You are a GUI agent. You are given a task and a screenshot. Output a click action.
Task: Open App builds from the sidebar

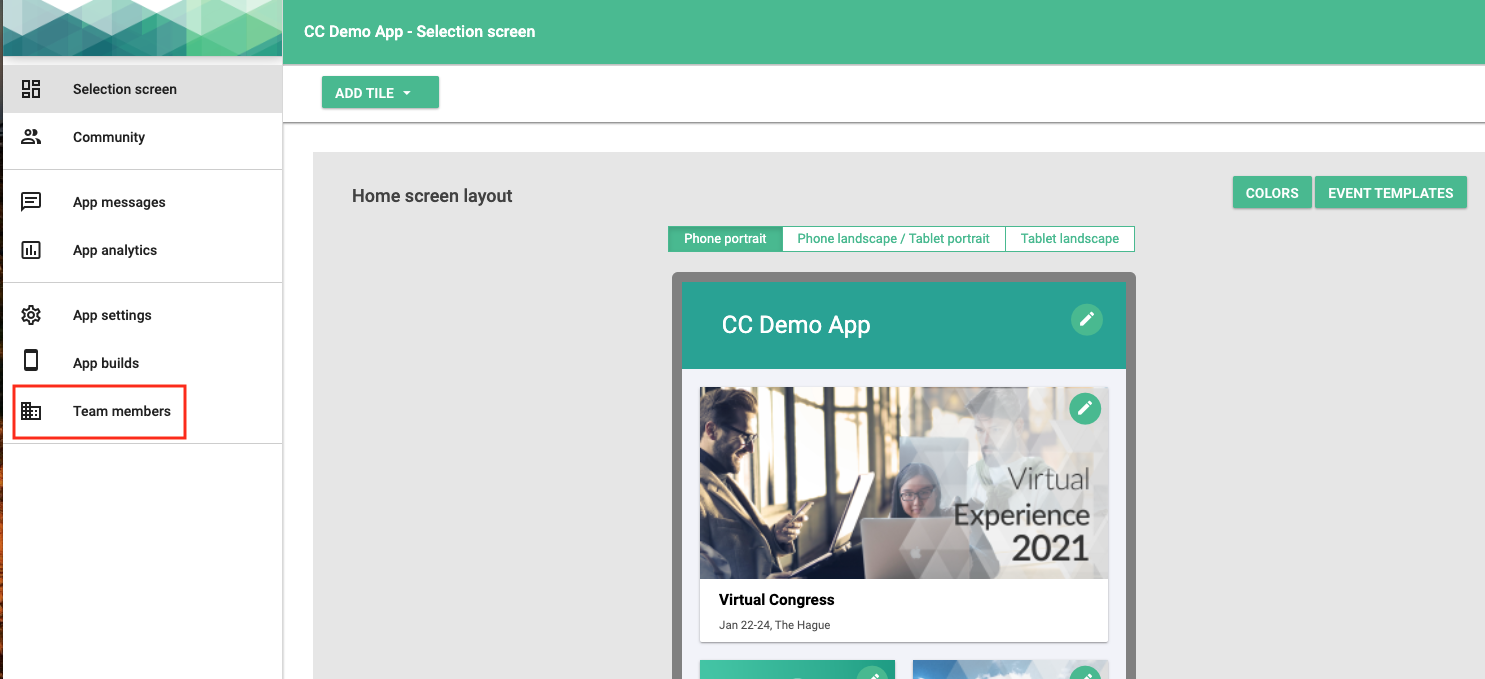[x=142, y=363]
